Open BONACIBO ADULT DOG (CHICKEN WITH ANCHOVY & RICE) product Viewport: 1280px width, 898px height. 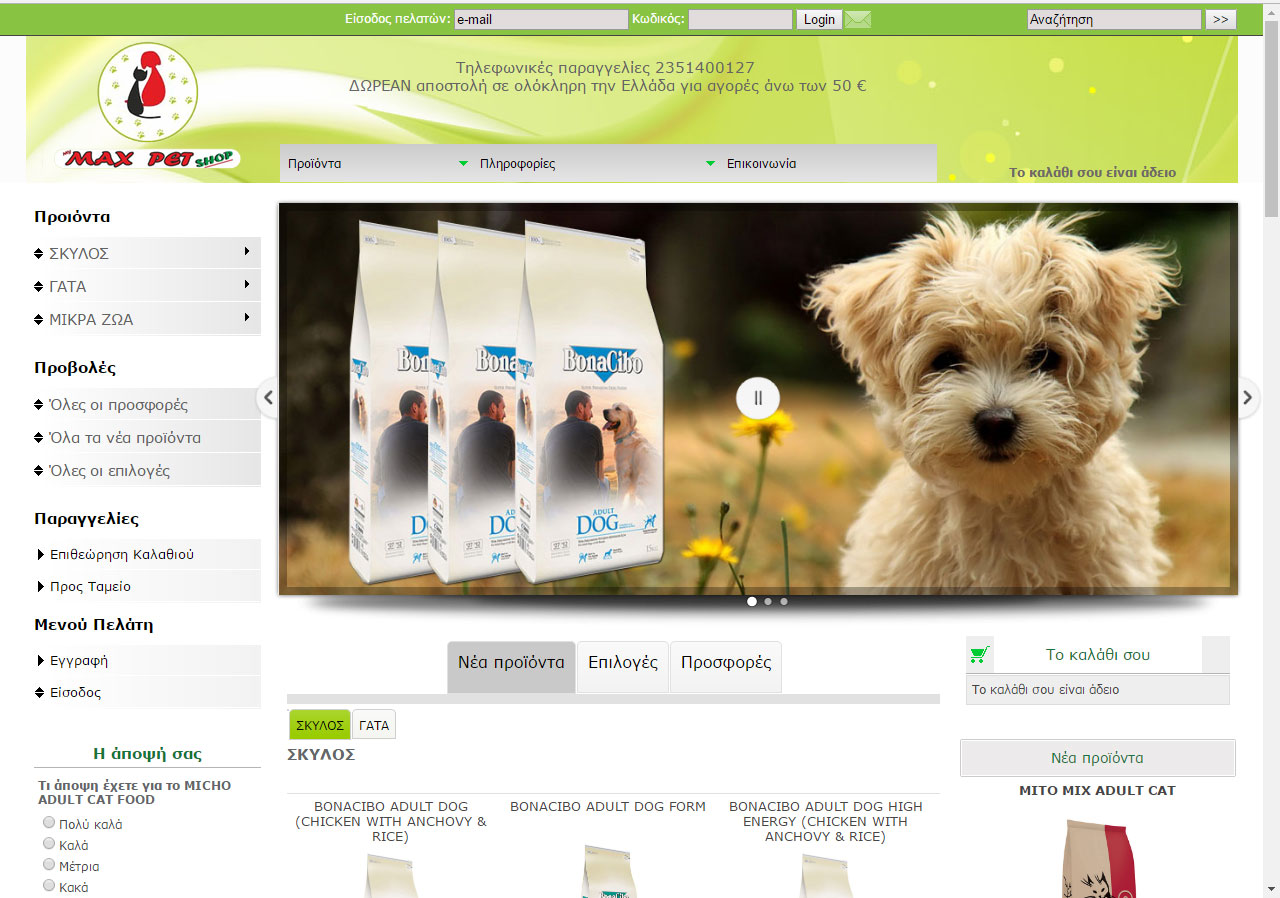tap(391, 821)
